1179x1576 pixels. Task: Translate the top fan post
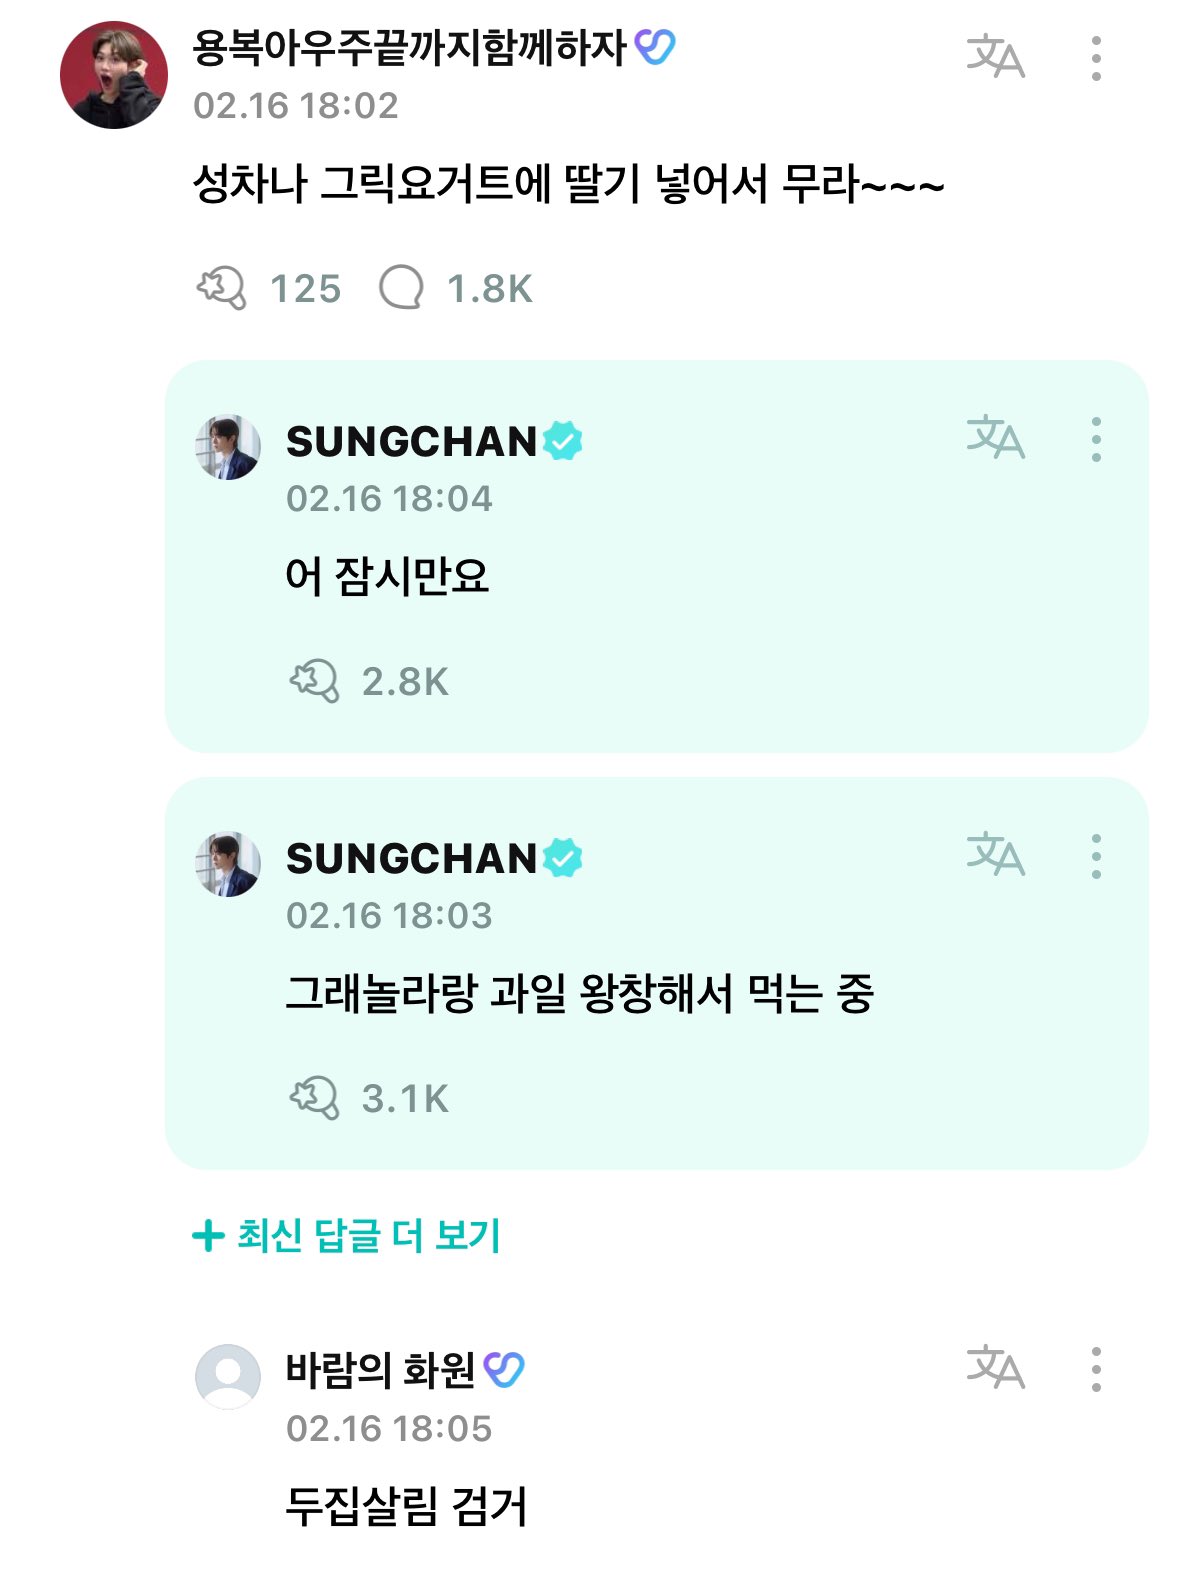tap(995, 56)
